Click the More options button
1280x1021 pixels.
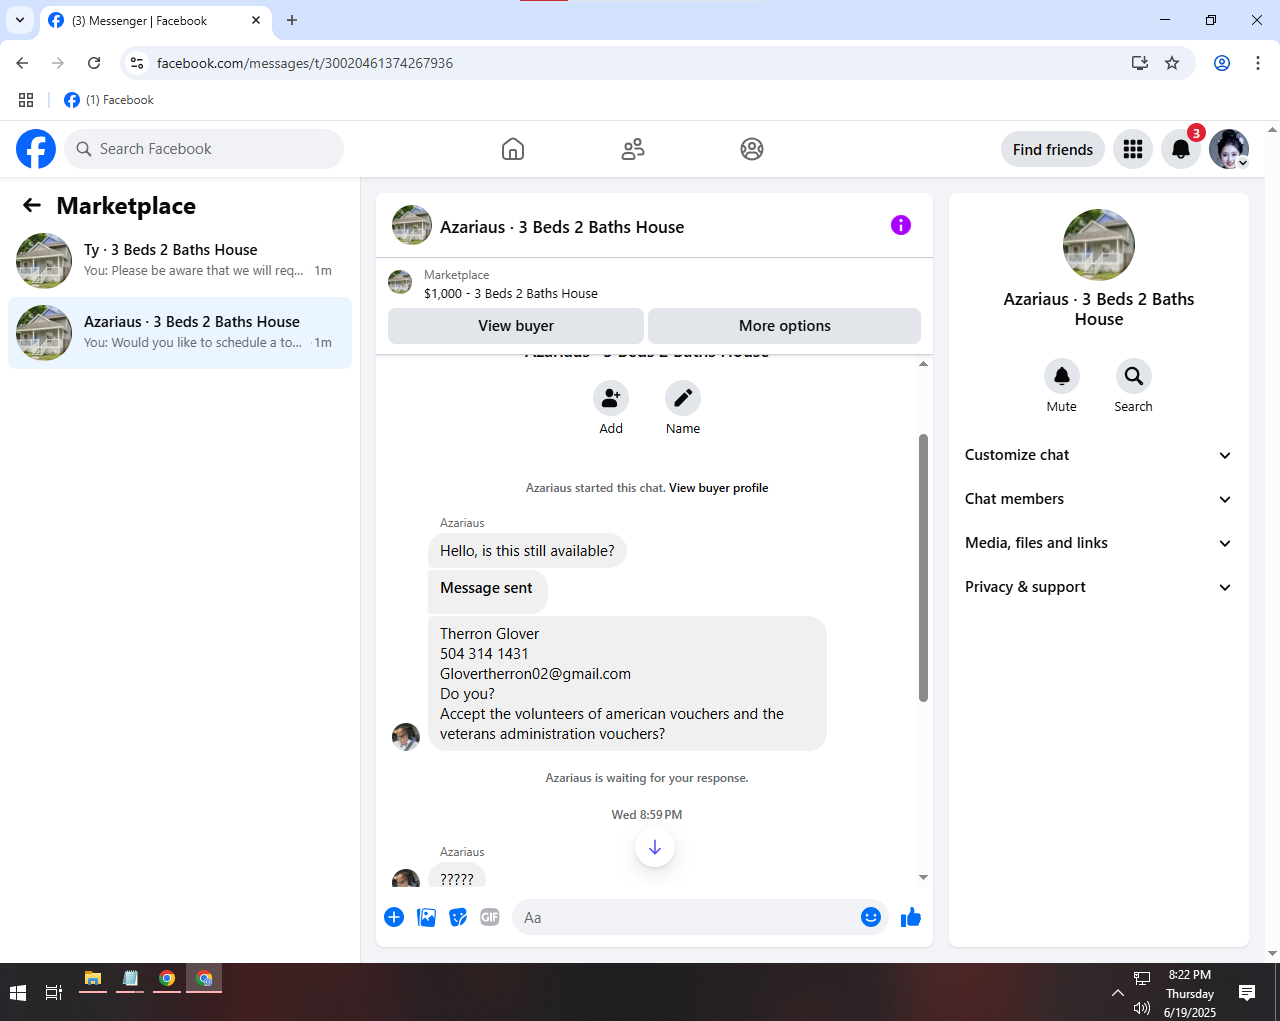tap(785, 326)
